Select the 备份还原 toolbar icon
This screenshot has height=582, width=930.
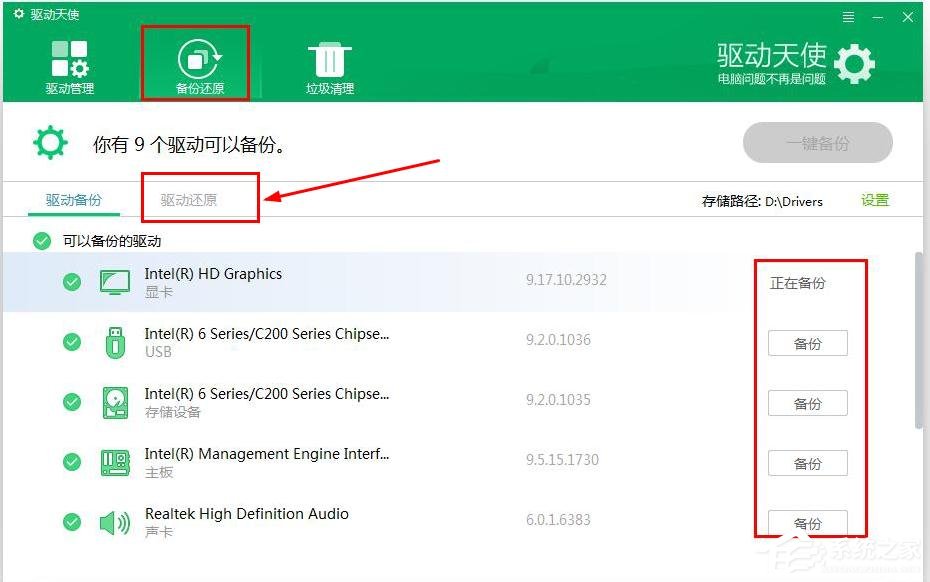tap(197, 62)
